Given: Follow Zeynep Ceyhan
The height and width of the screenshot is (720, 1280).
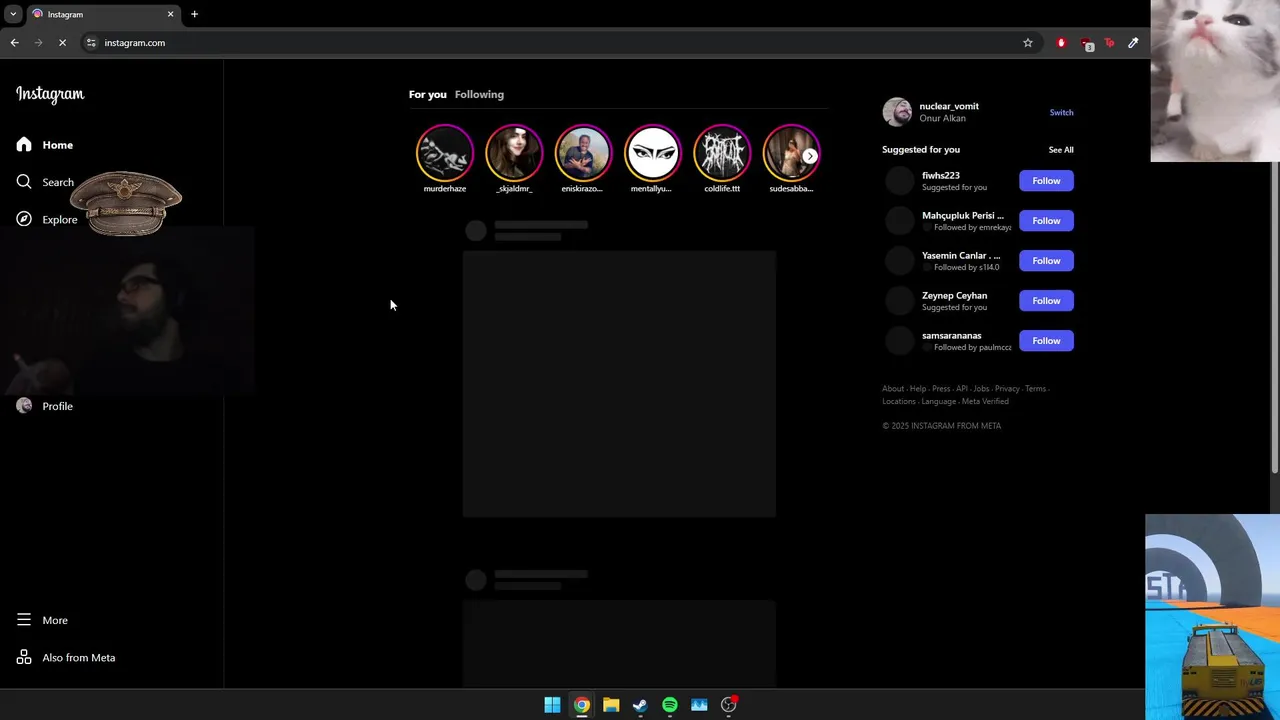Looking at the screenshot, I should click(x=1046, y=300).
